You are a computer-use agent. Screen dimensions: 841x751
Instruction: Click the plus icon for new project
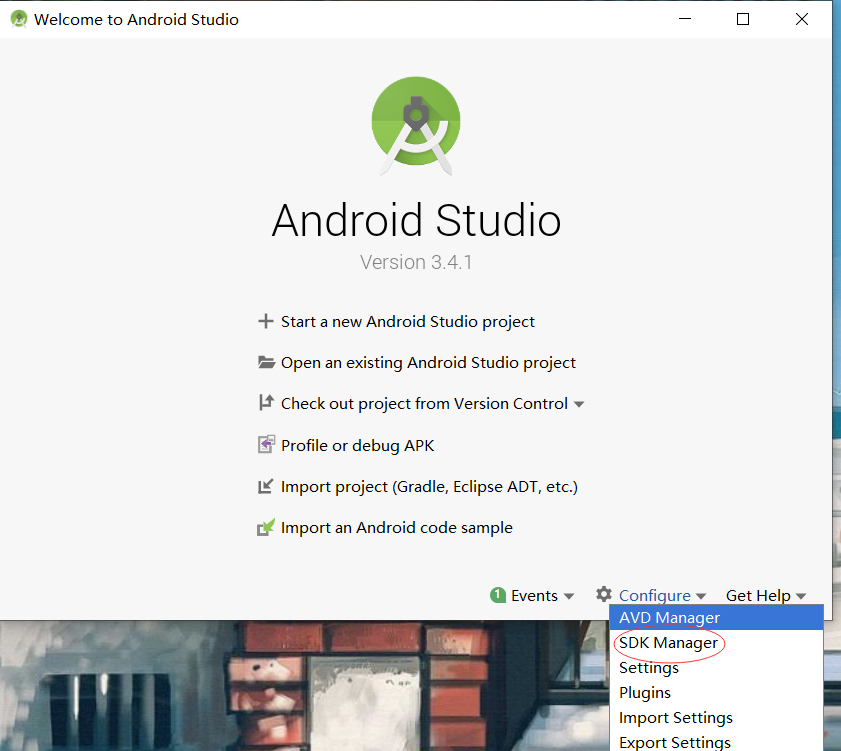(265, 321)
